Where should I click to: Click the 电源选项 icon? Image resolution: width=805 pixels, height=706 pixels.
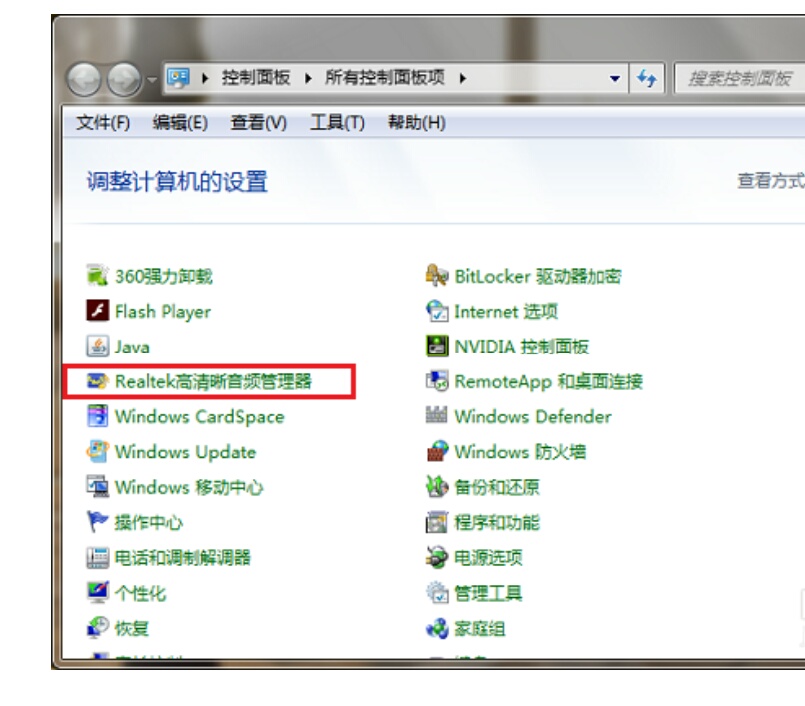point(437,557)
